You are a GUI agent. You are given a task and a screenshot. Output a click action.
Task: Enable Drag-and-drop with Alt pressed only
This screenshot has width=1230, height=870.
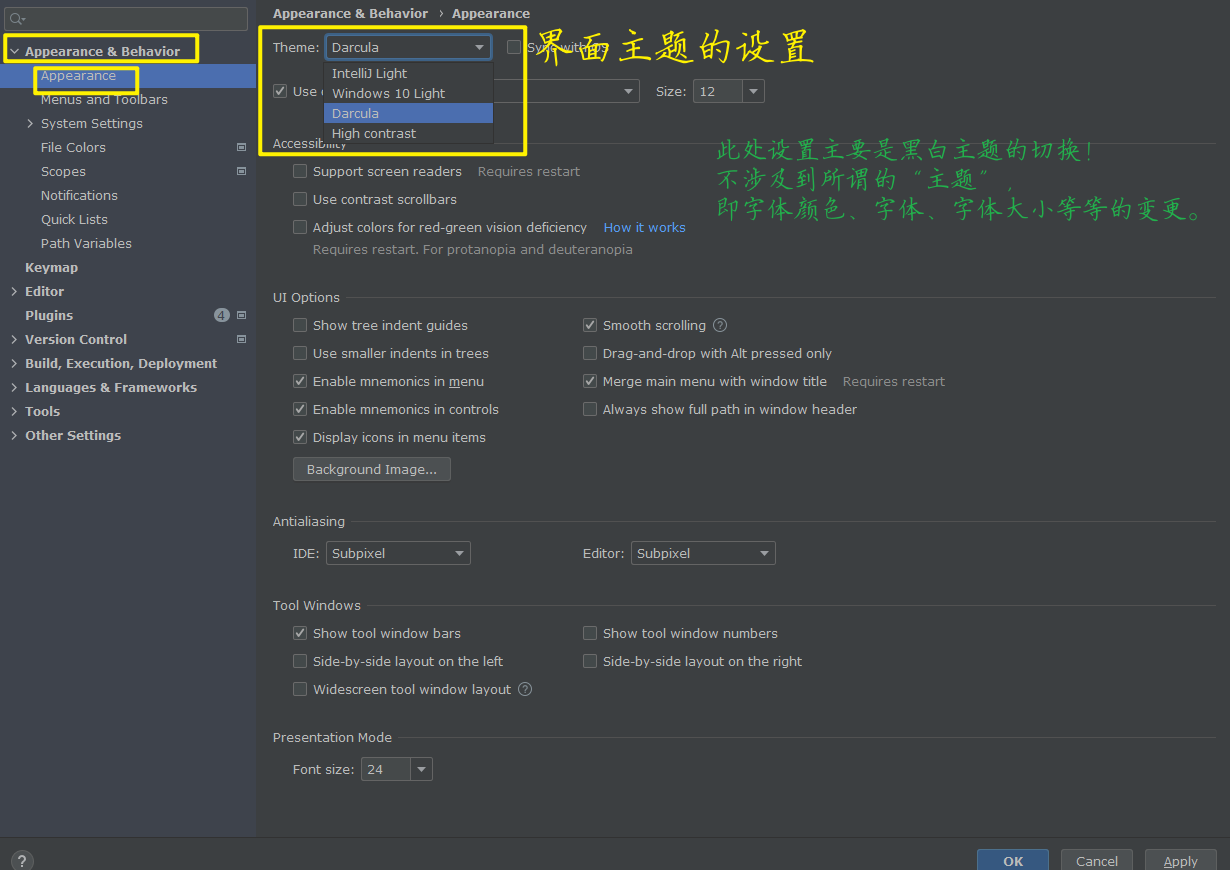point(590,353)
